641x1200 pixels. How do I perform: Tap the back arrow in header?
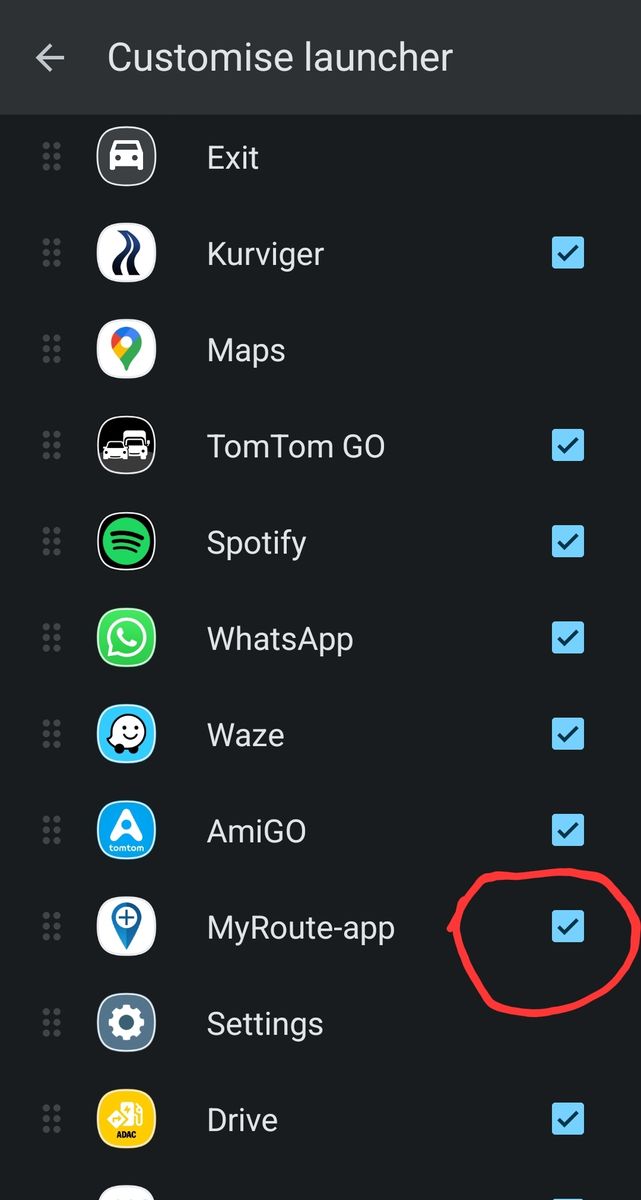[50, 58]
